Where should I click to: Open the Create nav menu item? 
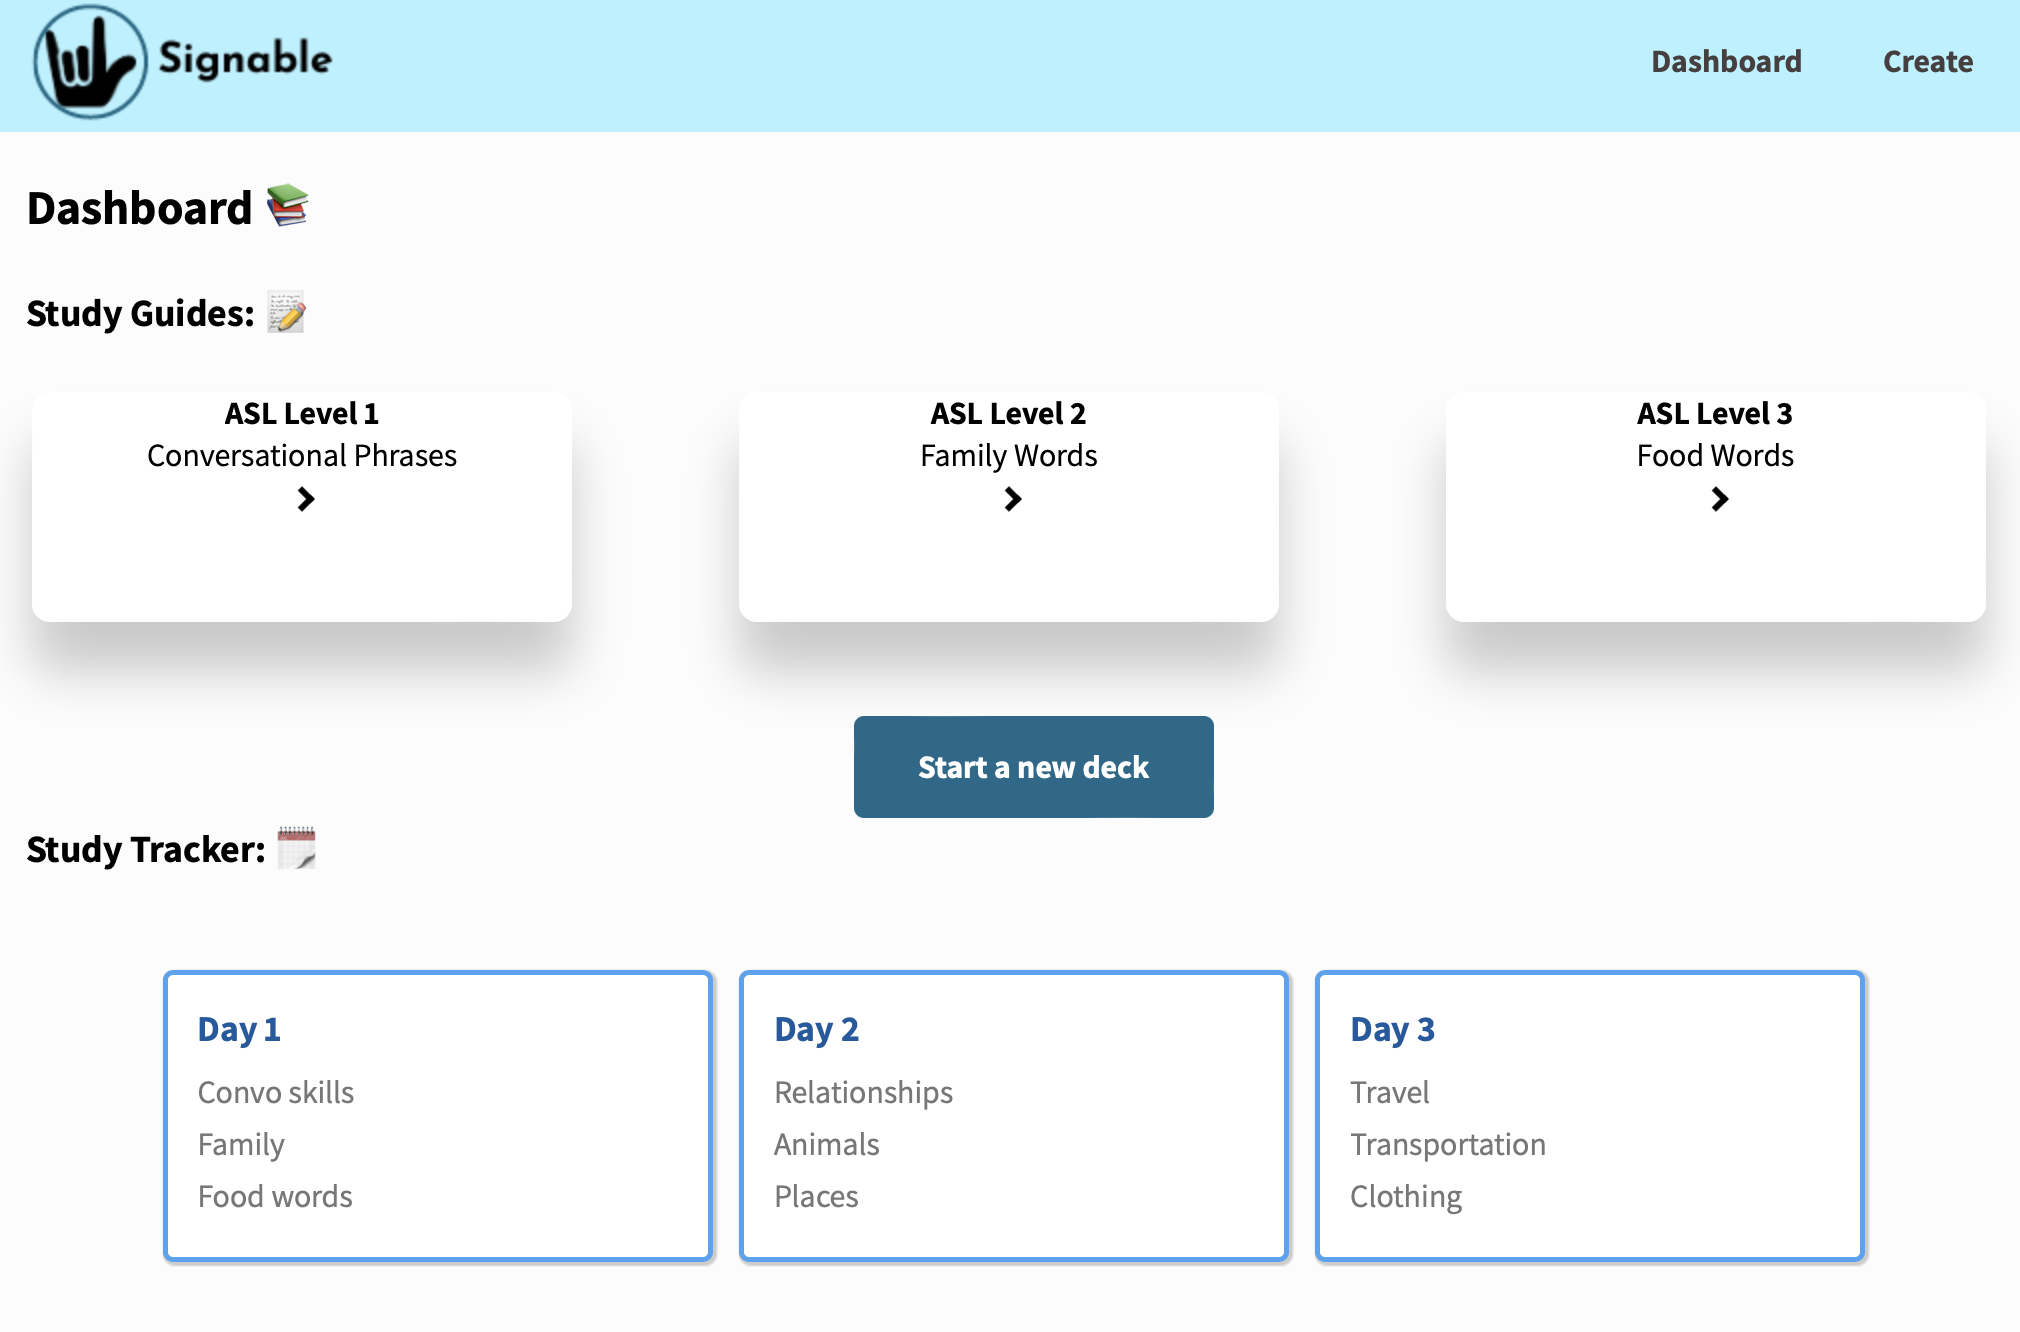(1927, 62)
